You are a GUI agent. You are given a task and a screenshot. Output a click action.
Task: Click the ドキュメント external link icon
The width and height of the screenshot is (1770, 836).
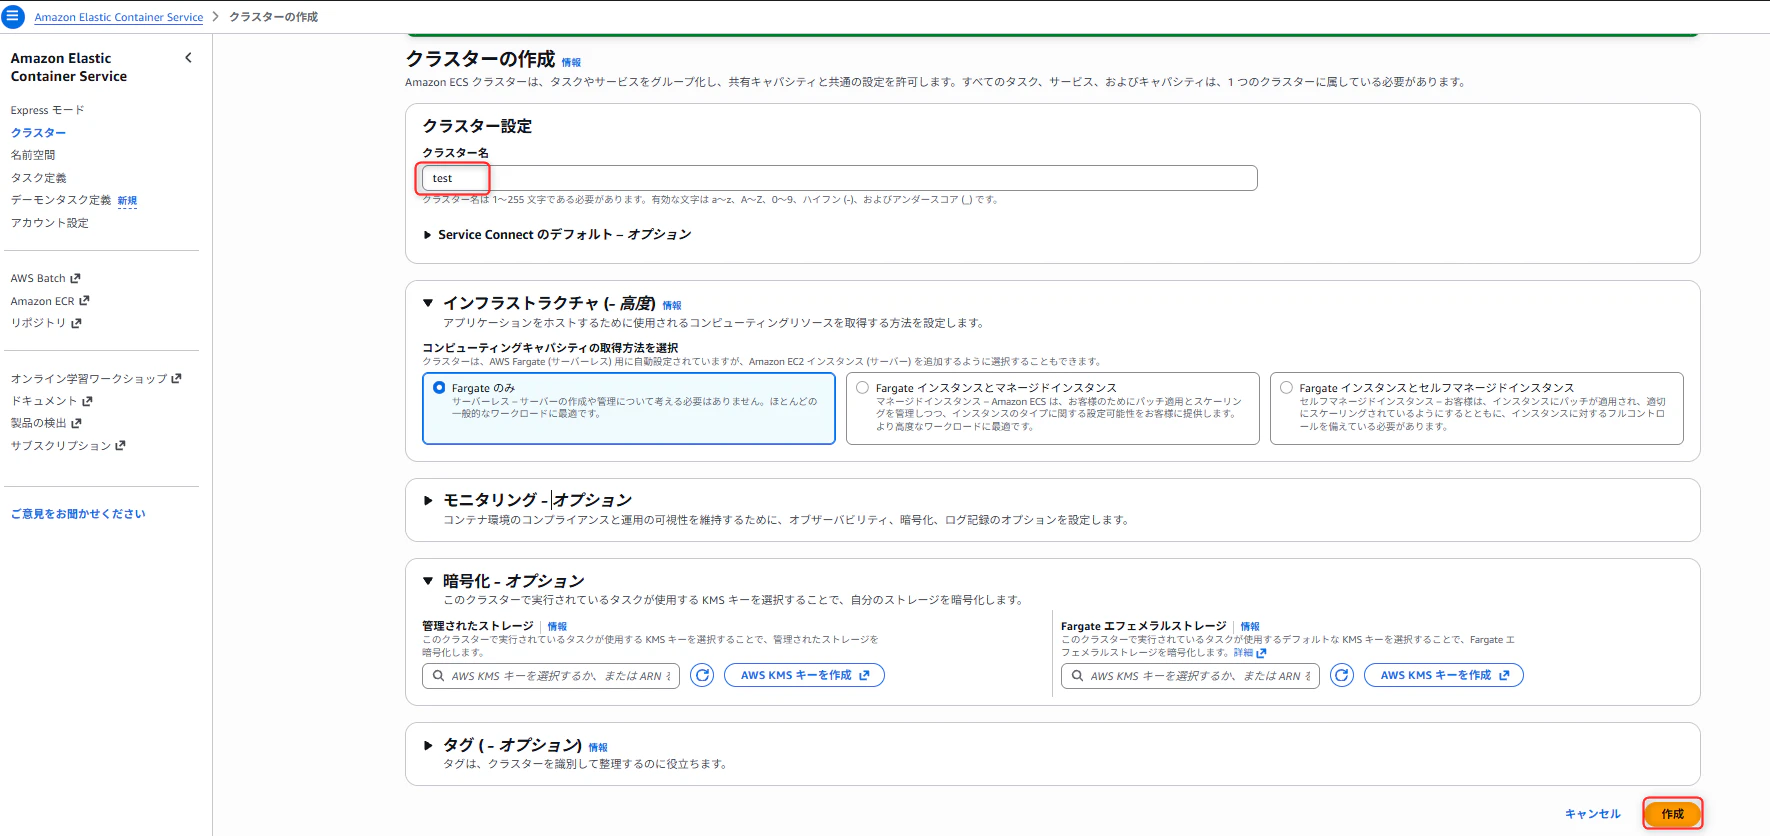pos(87,401)
